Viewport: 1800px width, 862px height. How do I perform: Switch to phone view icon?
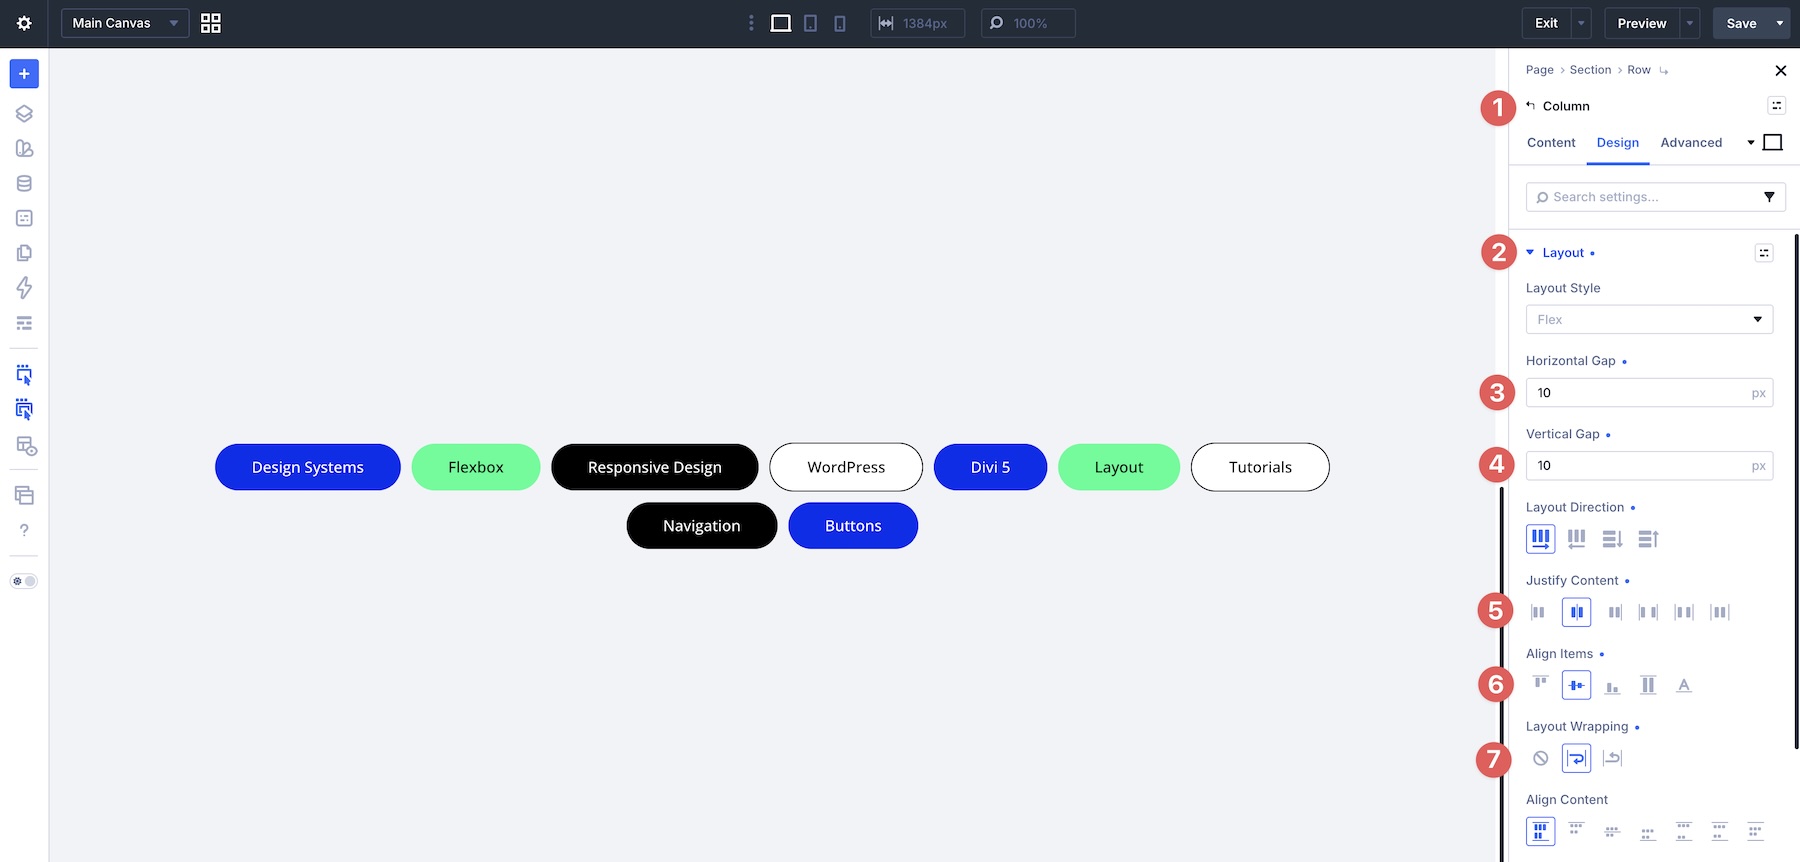pyautogui.click(x=840, y=23)
